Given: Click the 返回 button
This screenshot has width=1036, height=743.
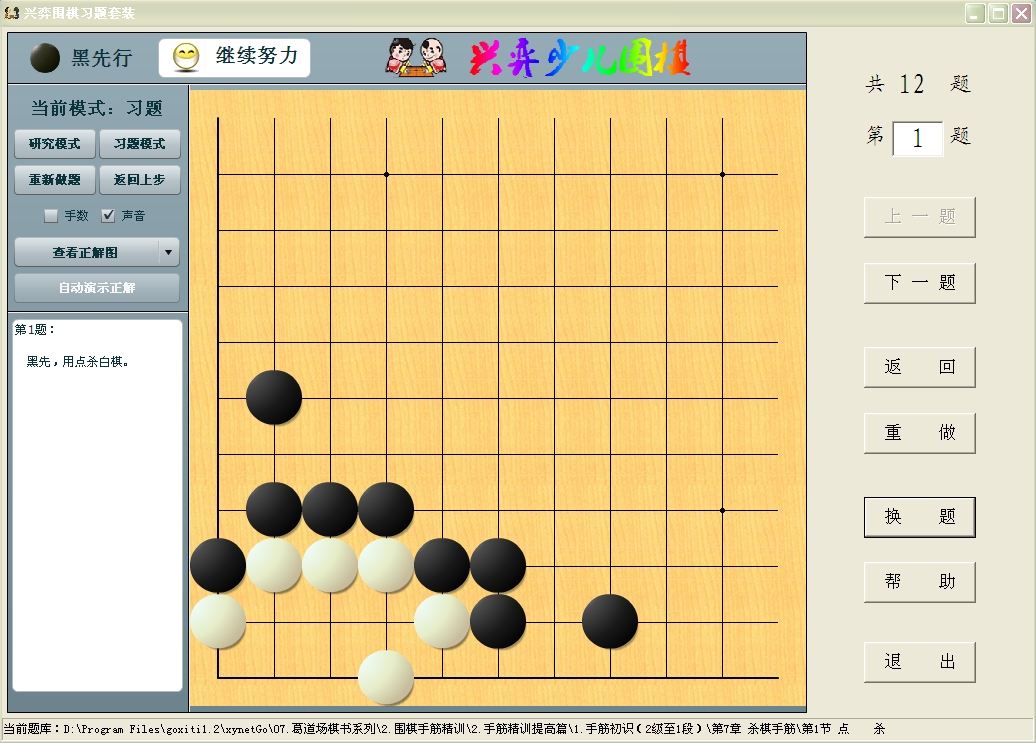Looking at the screenshot, I should coord(920,367).
